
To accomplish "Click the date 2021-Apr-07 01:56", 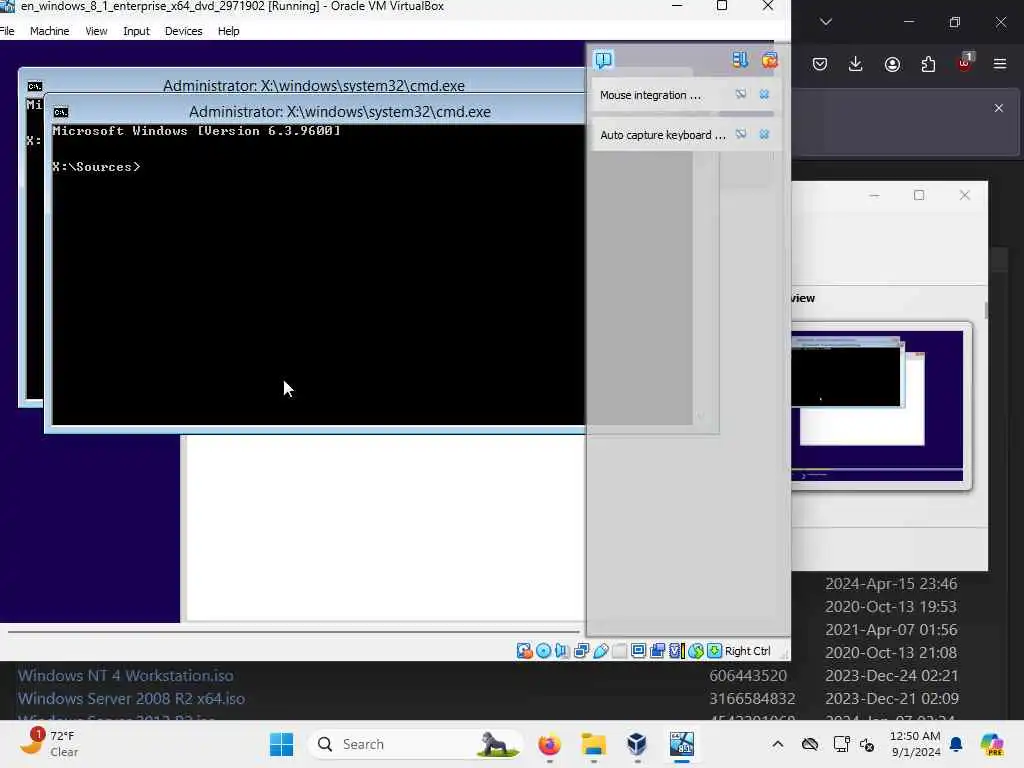I will pyautogui.click(x=891, y=630).
